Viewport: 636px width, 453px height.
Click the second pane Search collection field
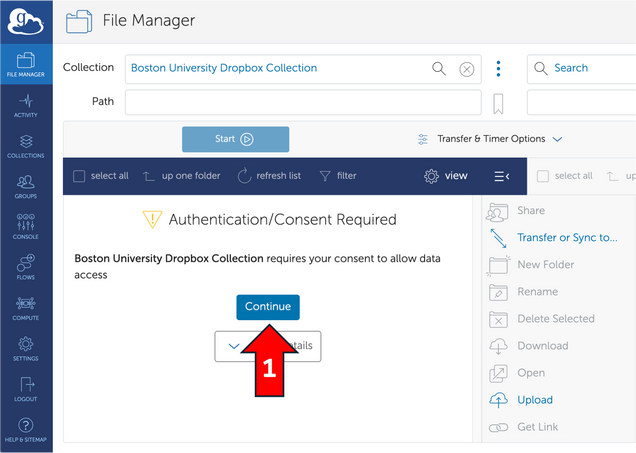tap(582, 69)
